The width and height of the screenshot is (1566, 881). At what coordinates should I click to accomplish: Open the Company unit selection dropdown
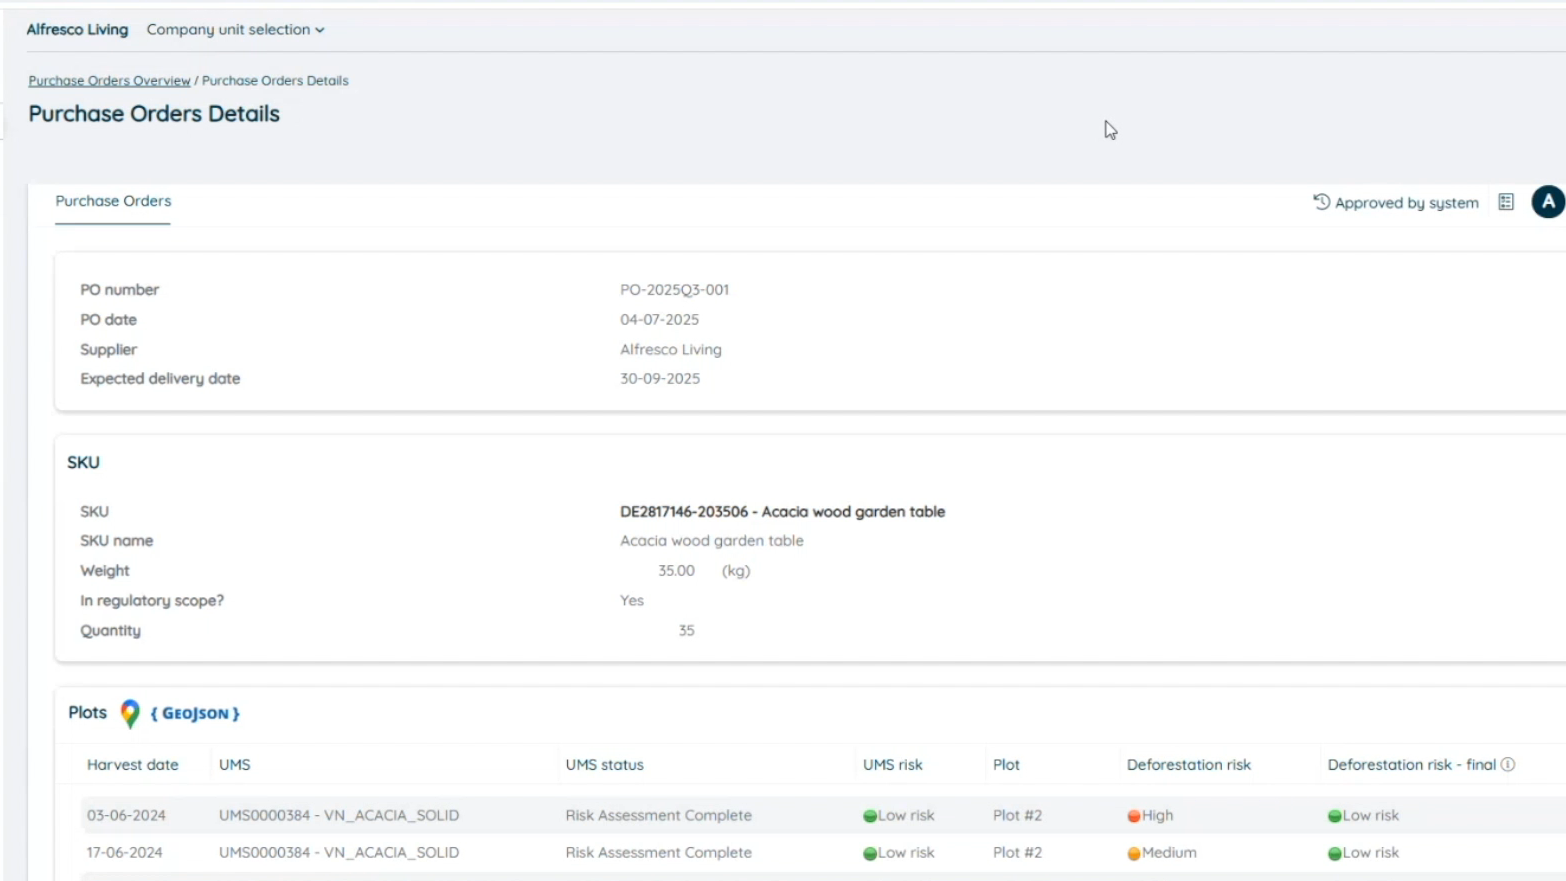coord(235,30)
